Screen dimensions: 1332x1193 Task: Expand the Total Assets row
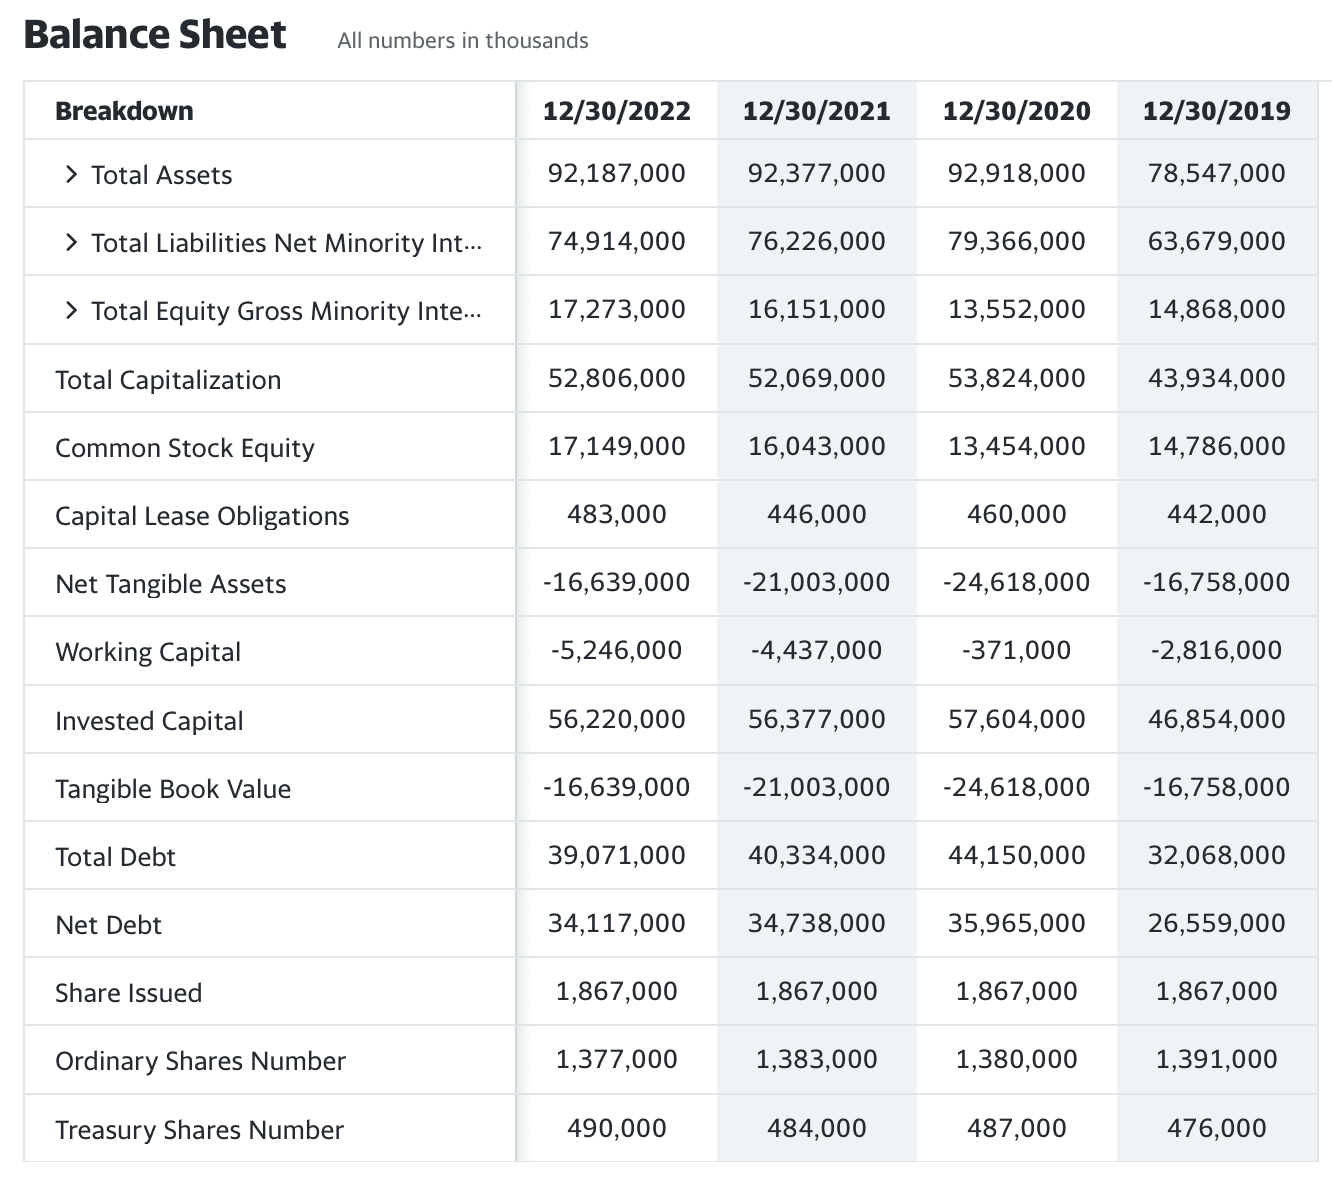pos(70,175)
